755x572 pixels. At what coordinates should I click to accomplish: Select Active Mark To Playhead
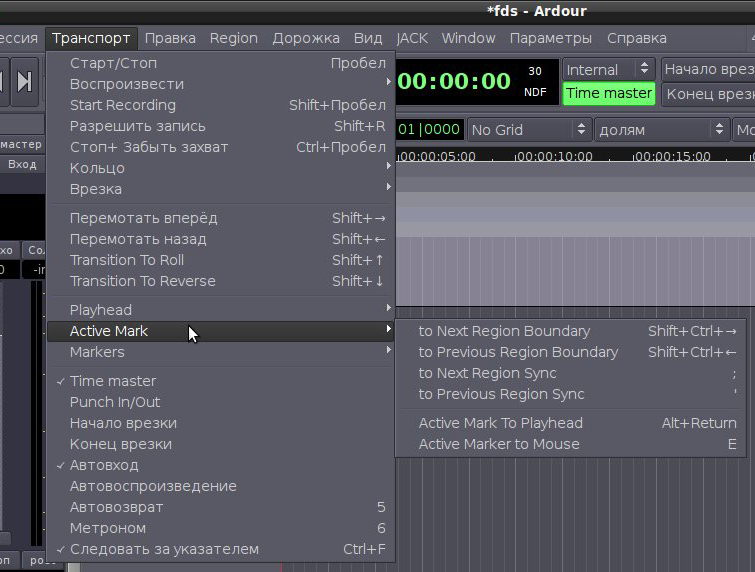coord(571,423)
